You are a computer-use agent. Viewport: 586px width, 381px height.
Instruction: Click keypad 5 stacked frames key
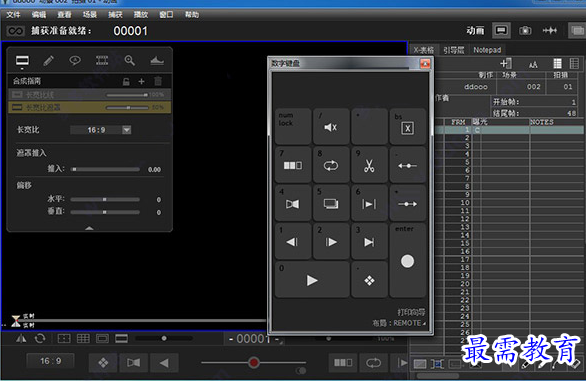pos(331,203)
